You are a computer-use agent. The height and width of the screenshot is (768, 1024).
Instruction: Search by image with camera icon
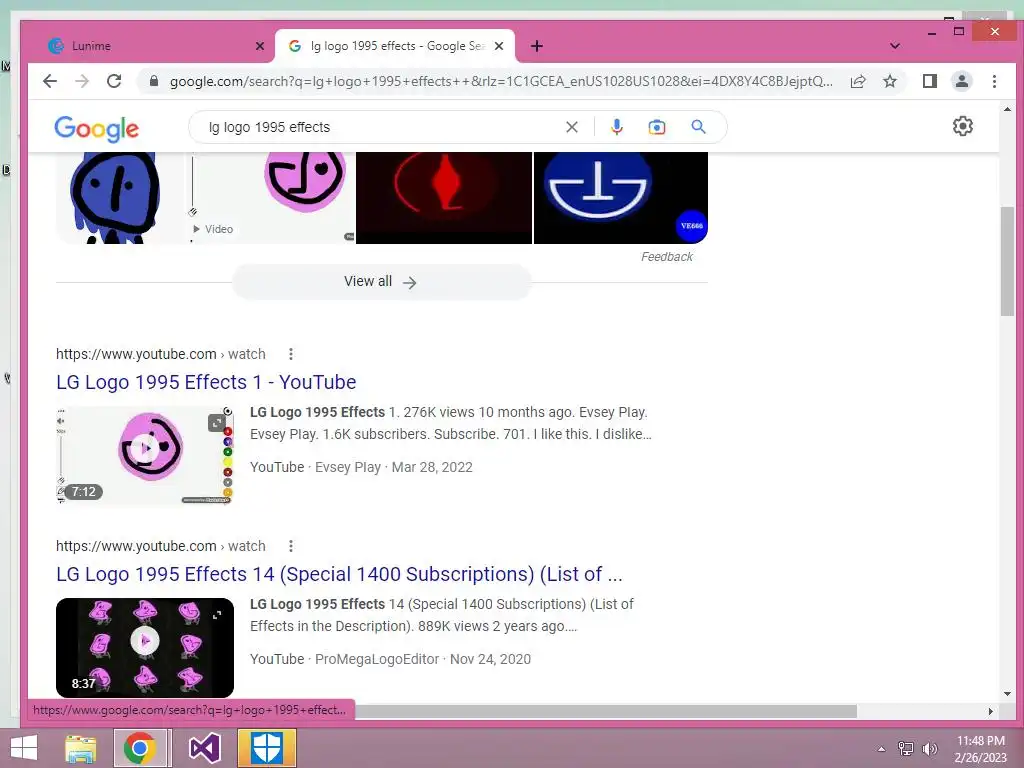tap(656, 127)
